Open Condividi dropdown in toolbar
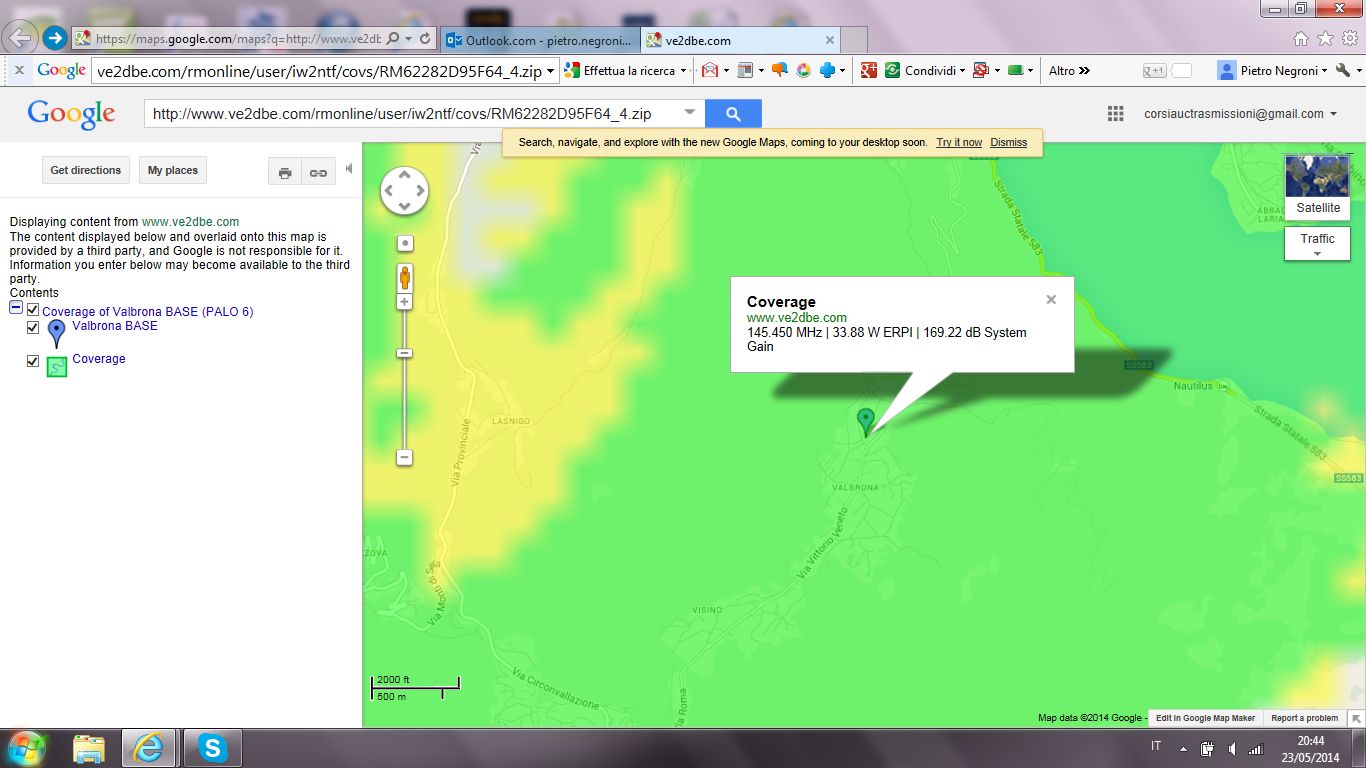1366x768 pixels. [x=961, y=71]
